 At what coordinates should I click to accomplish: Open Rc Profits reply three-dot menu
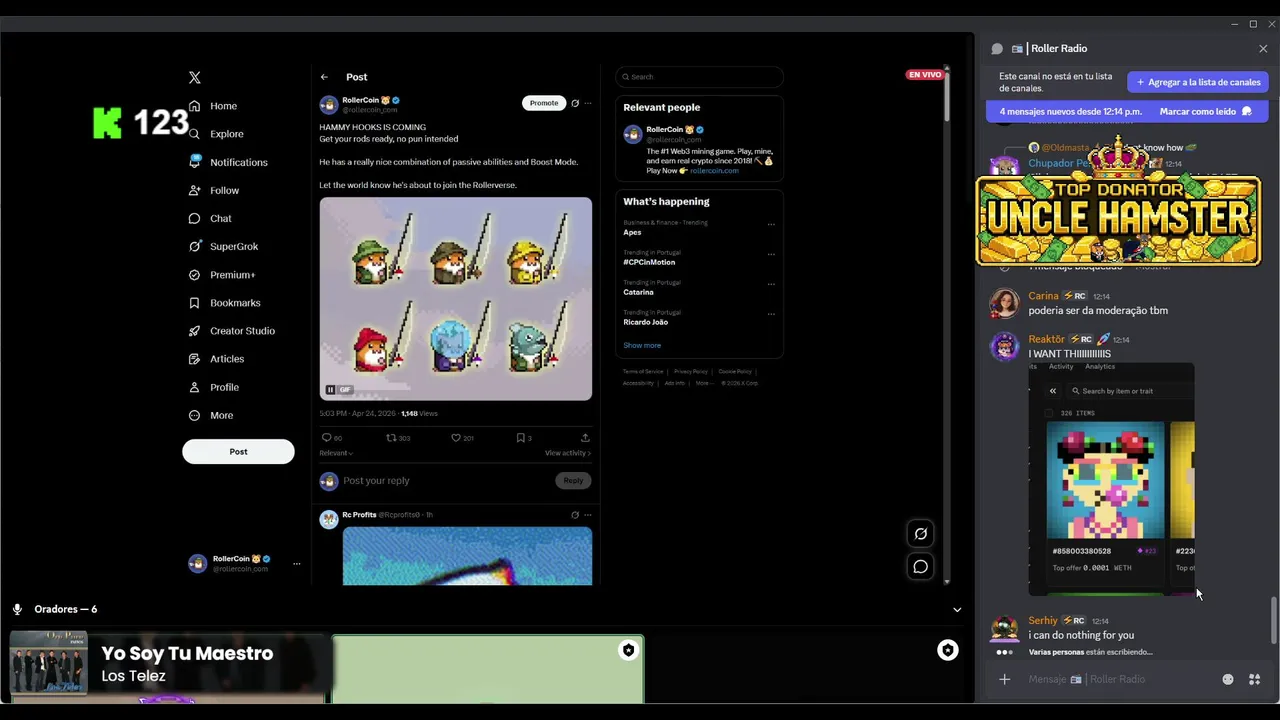pyautogui.click(x=588, y=515)
